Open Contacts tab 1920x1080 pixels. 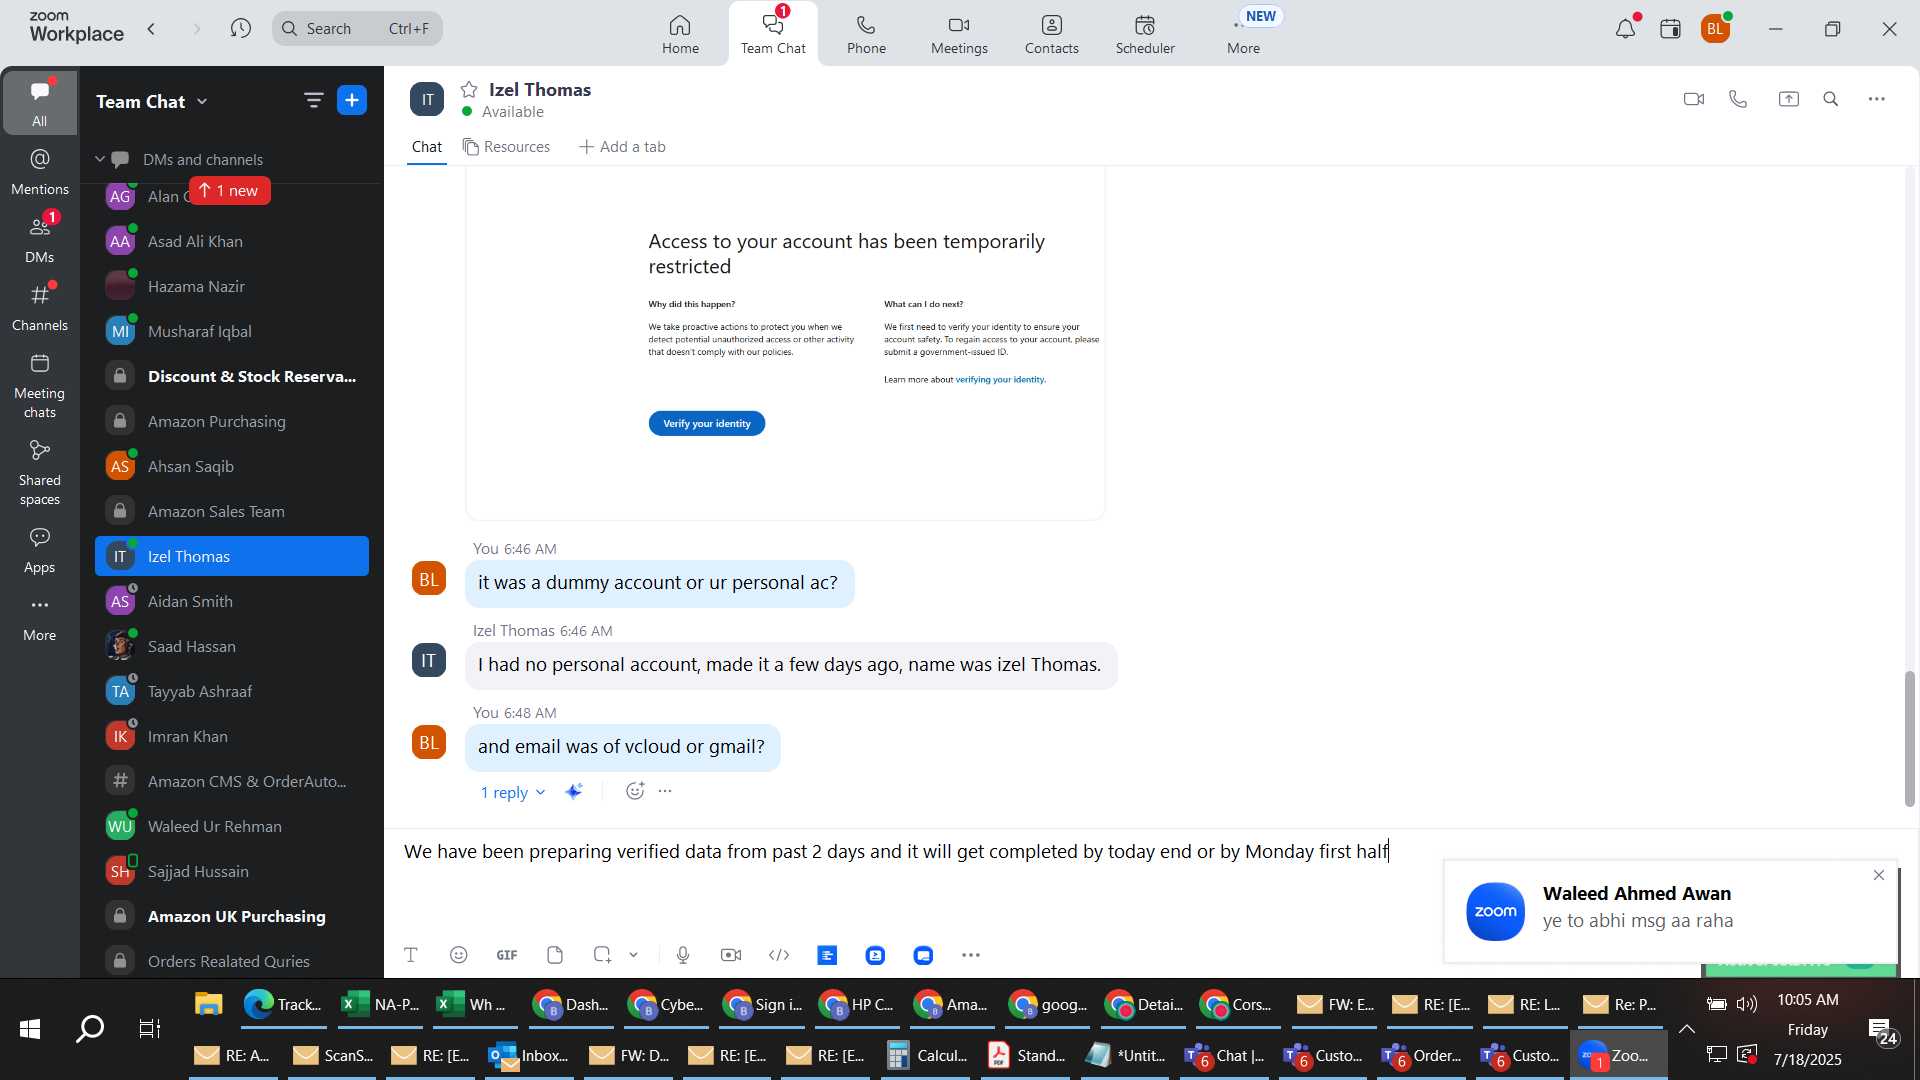[x=1051, y=34]
